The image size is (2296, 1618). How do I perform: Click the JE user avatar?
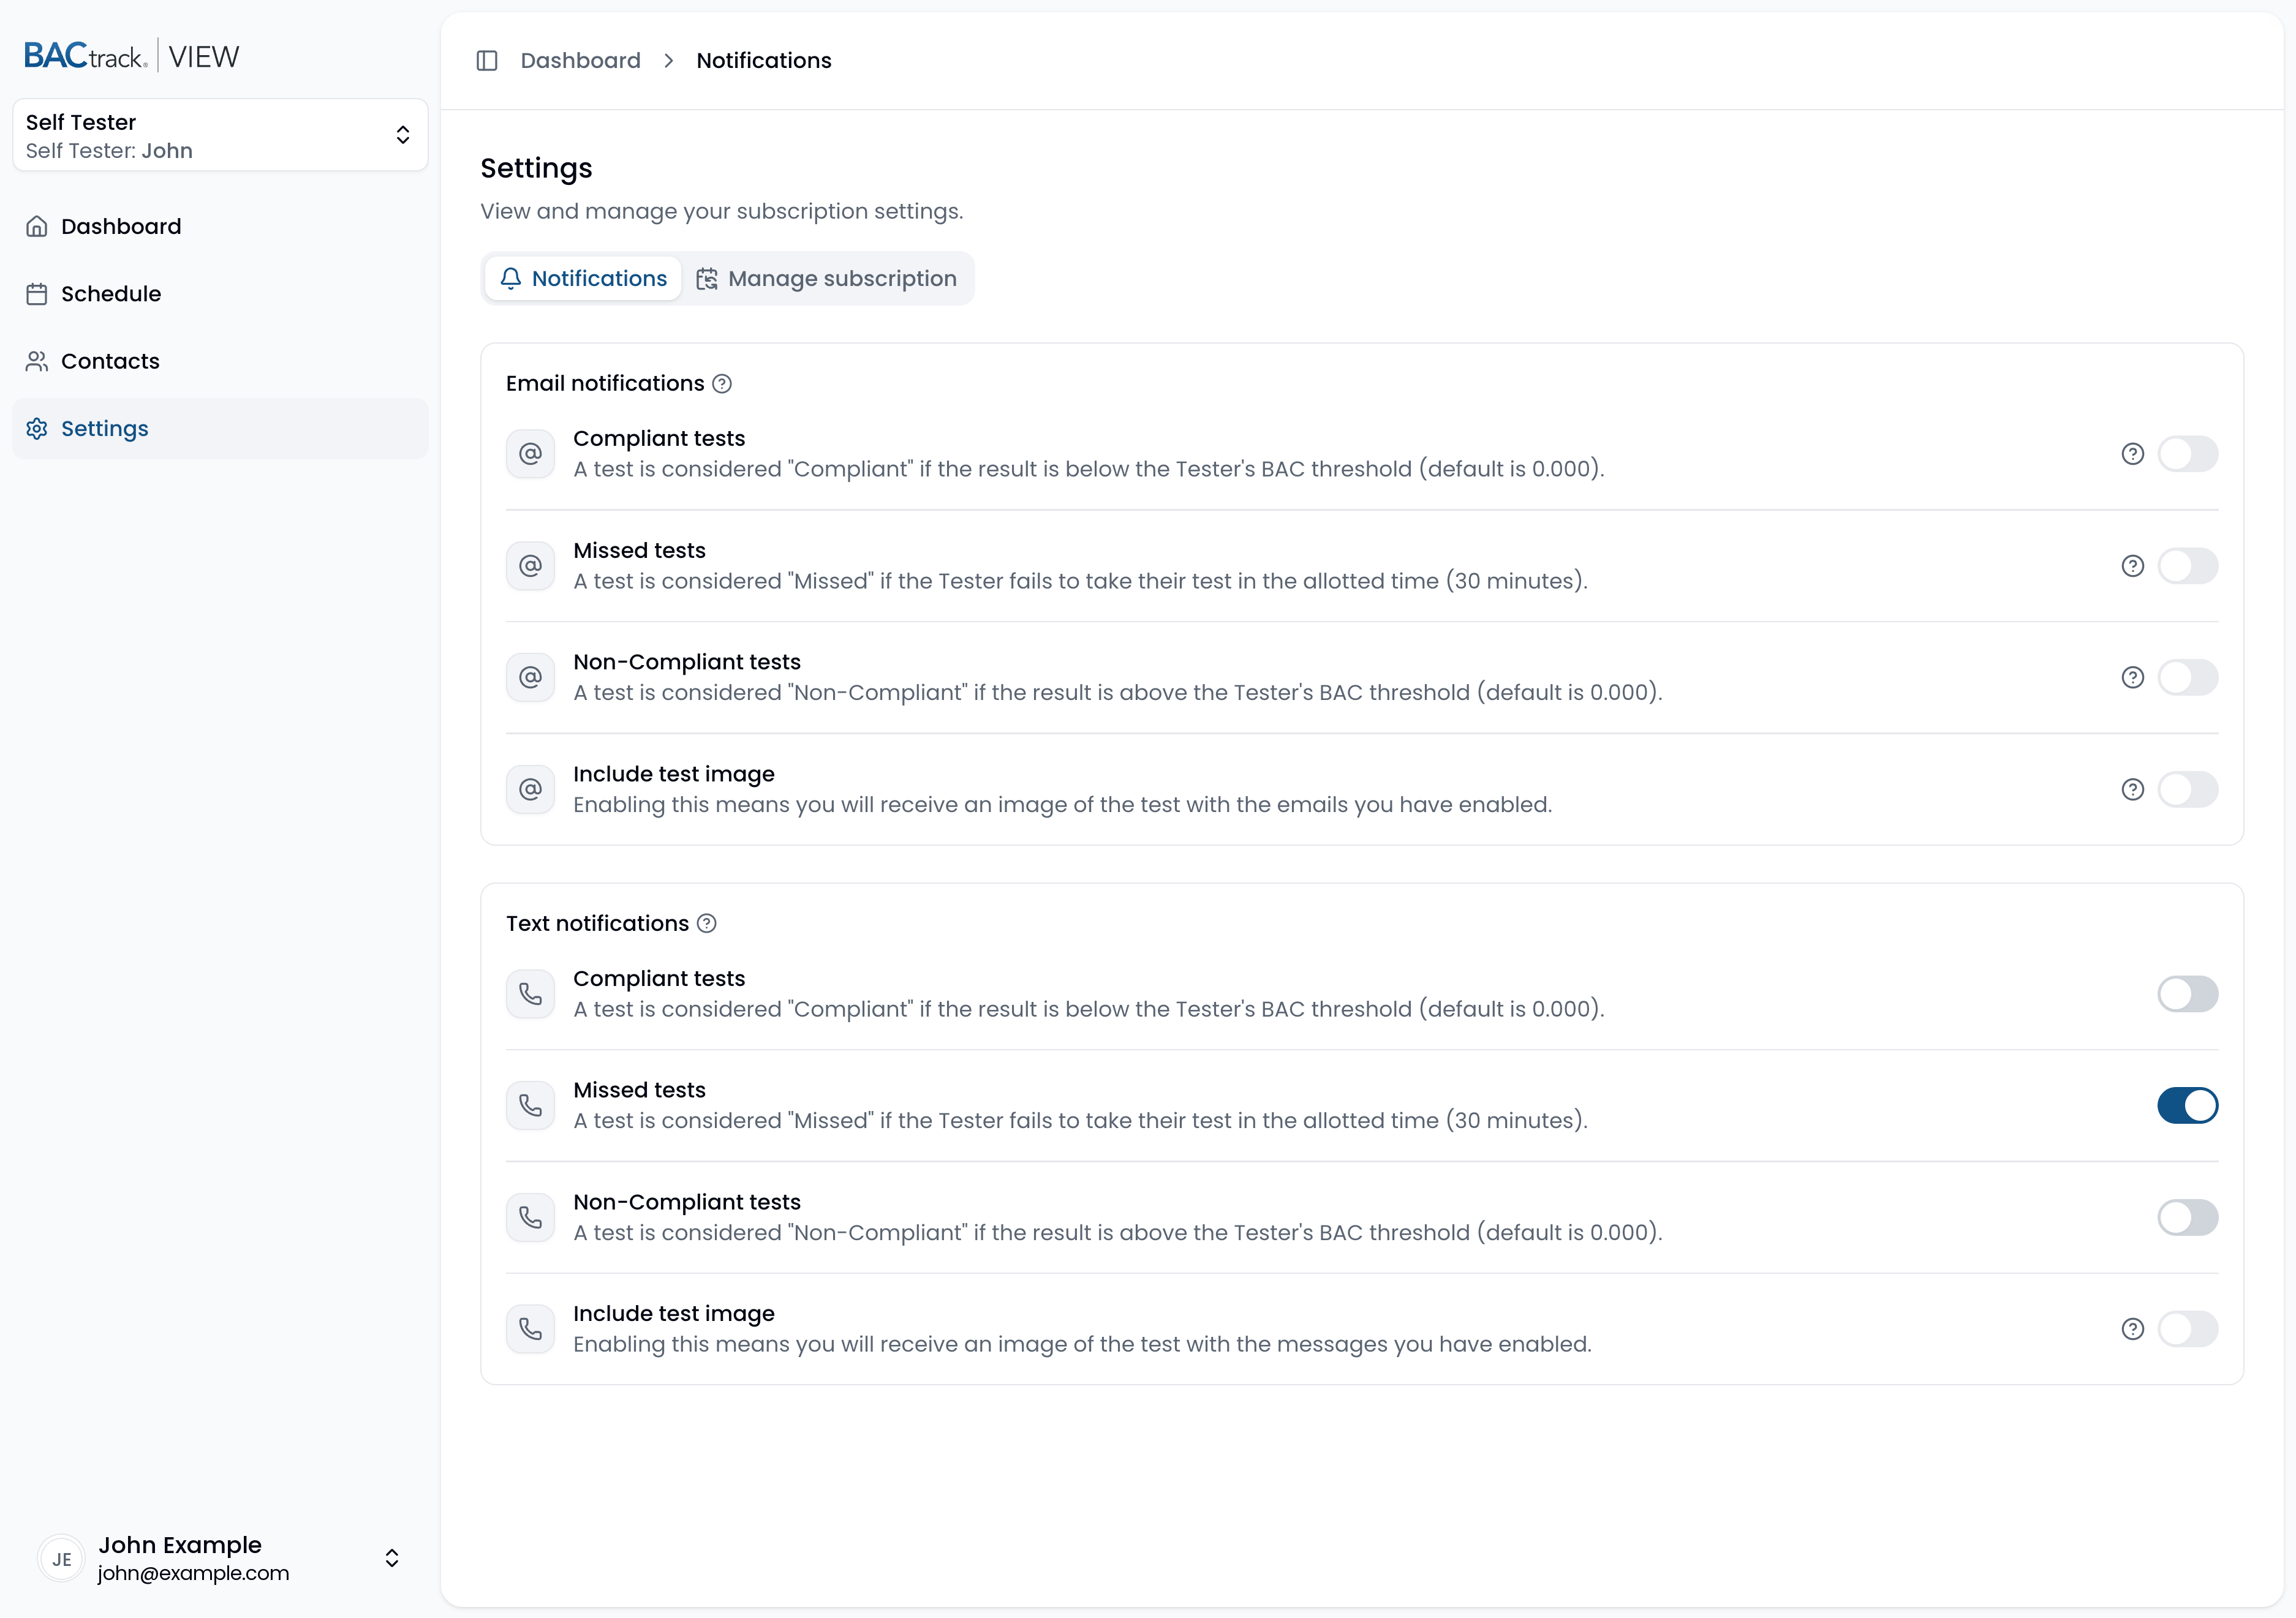62,1559
